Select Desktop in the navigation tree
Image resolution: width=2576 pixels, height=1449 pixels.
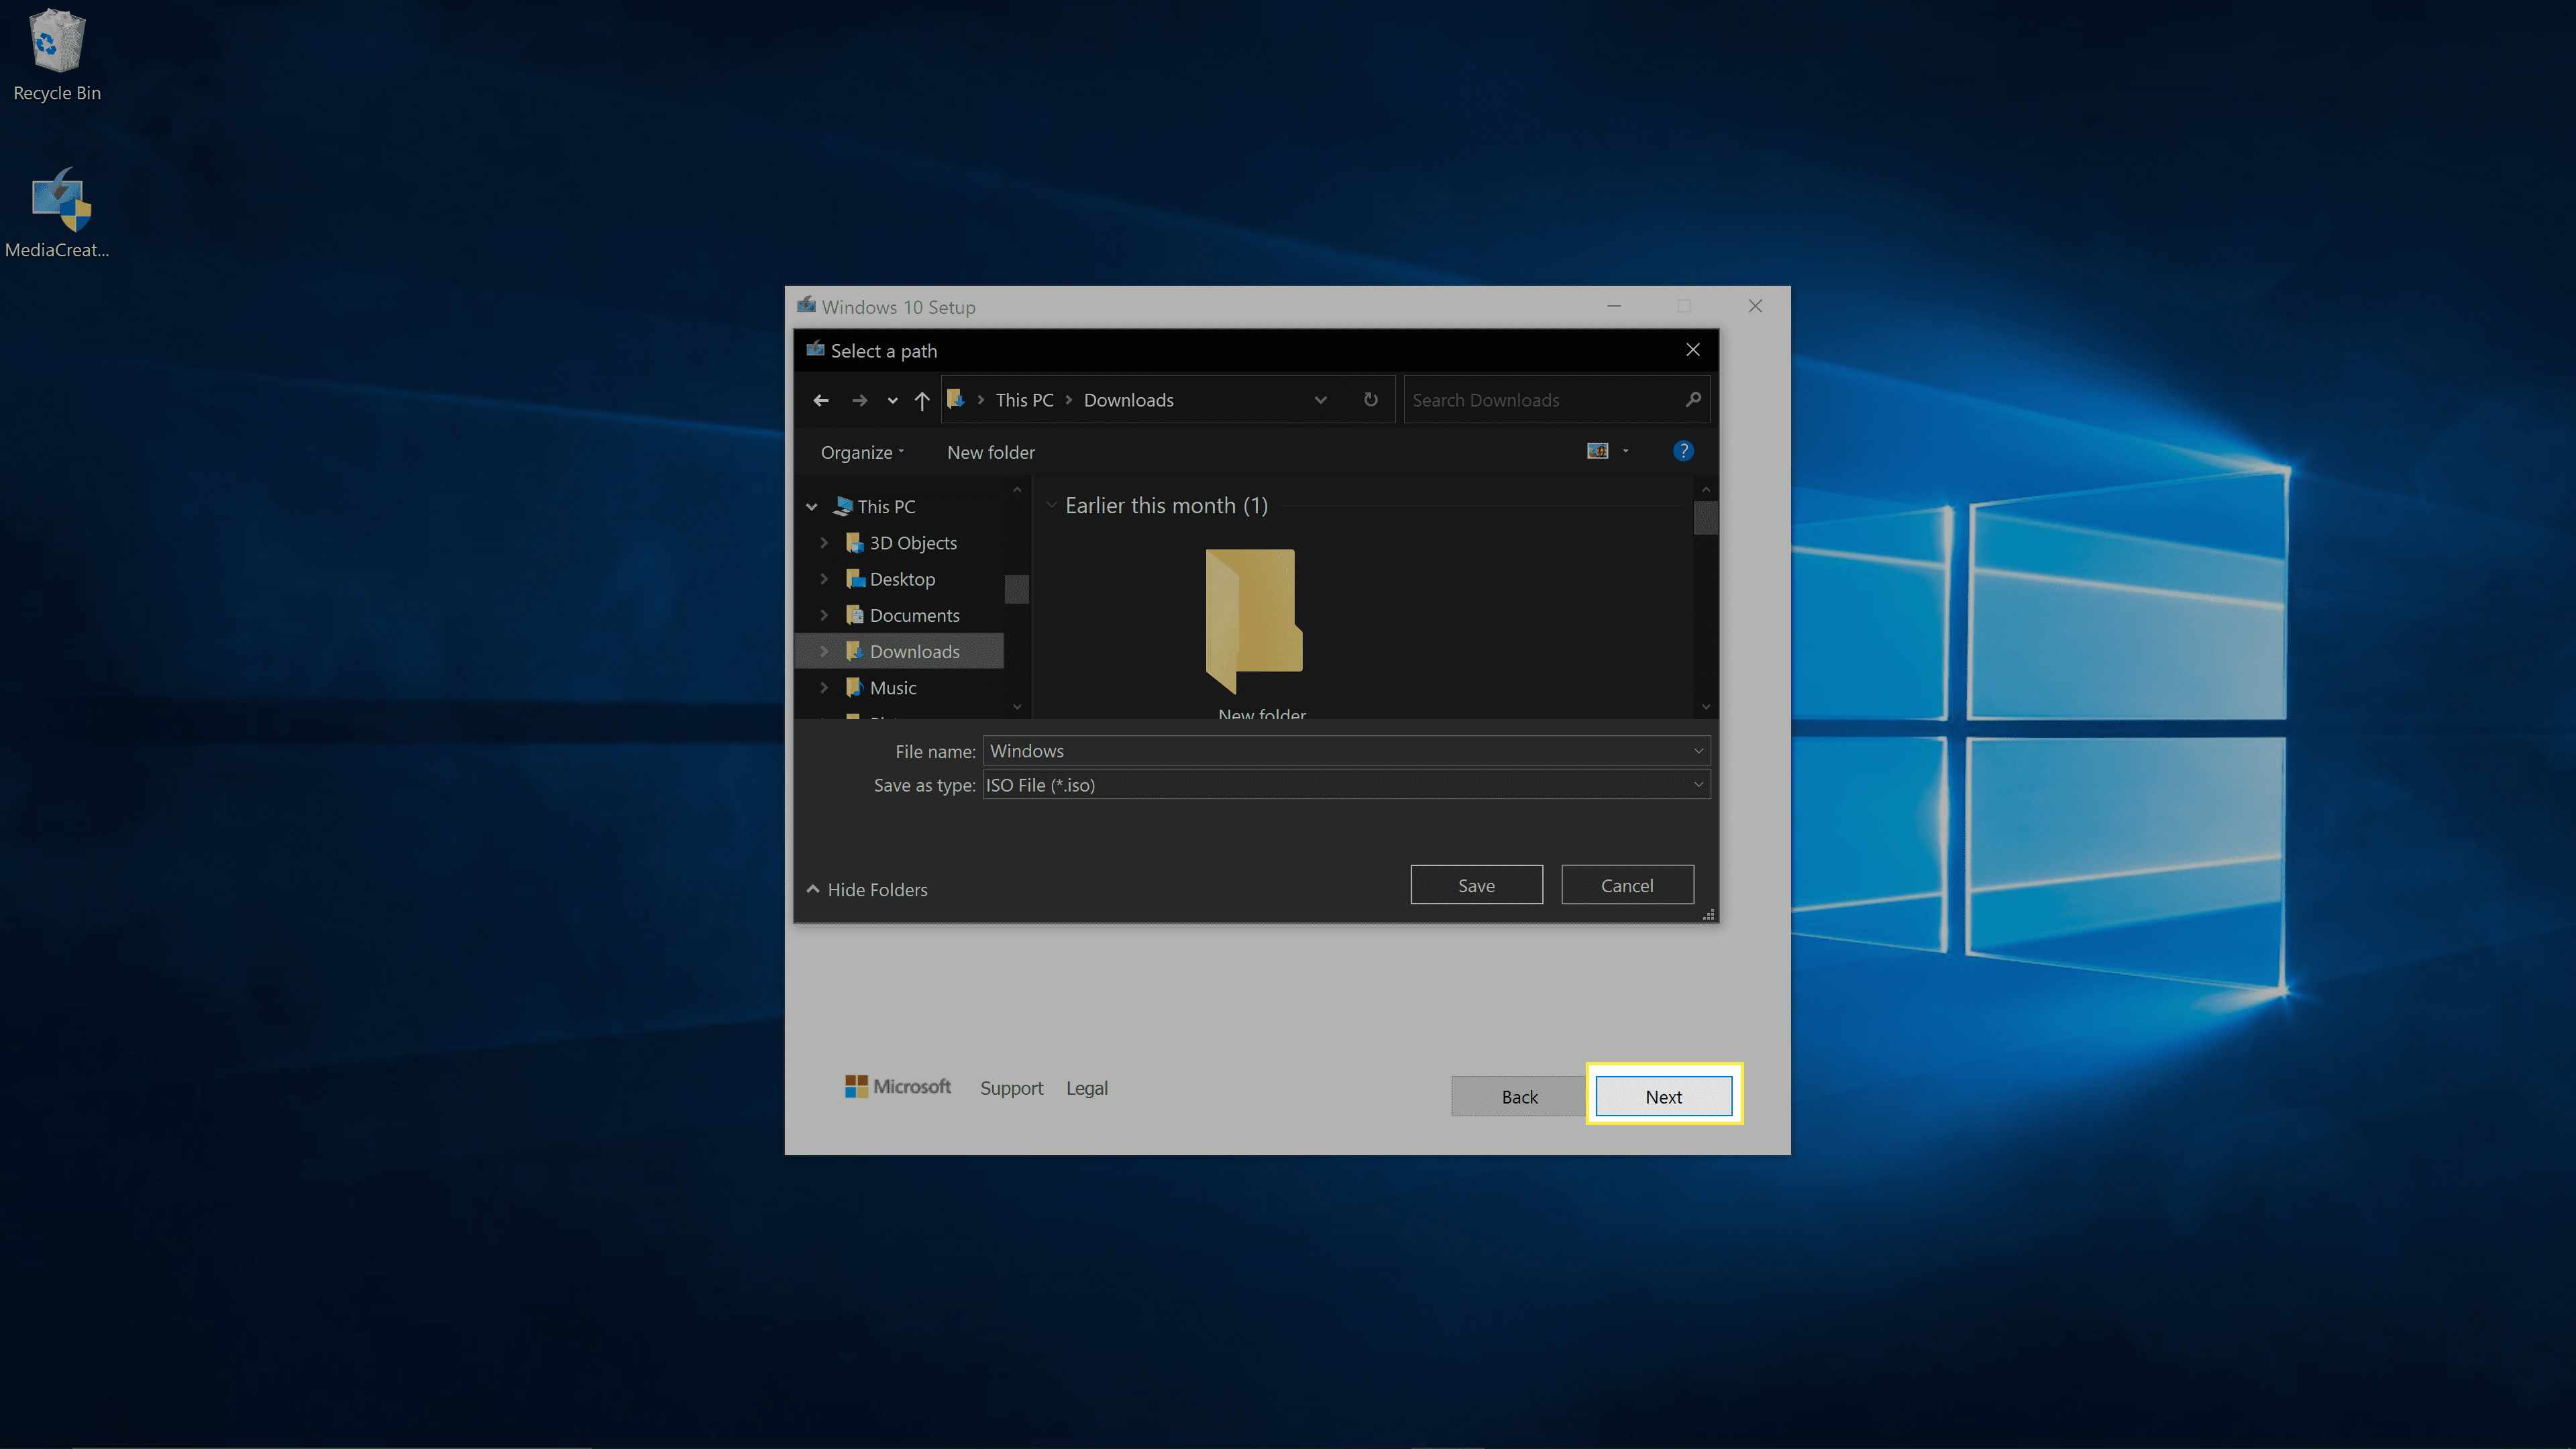[x=901, y=579]
